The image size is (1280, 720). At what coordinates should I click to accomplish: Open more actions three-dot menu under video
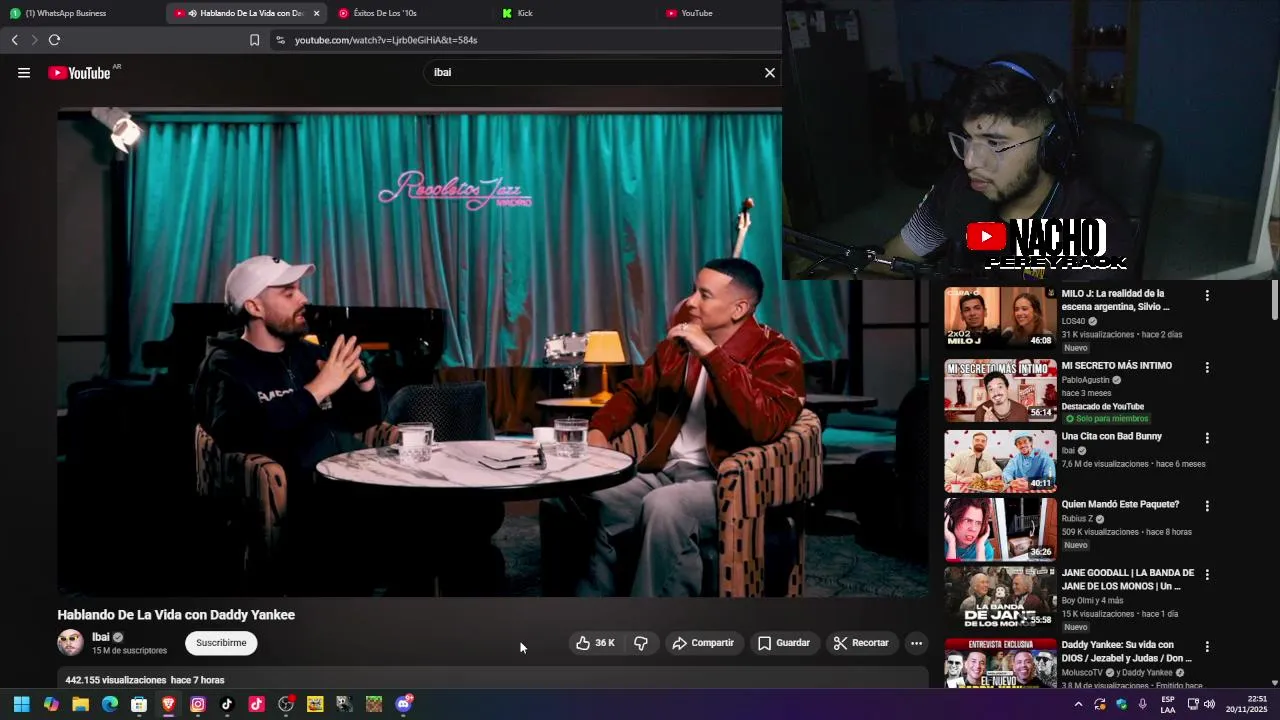click(x=916, y=643)
